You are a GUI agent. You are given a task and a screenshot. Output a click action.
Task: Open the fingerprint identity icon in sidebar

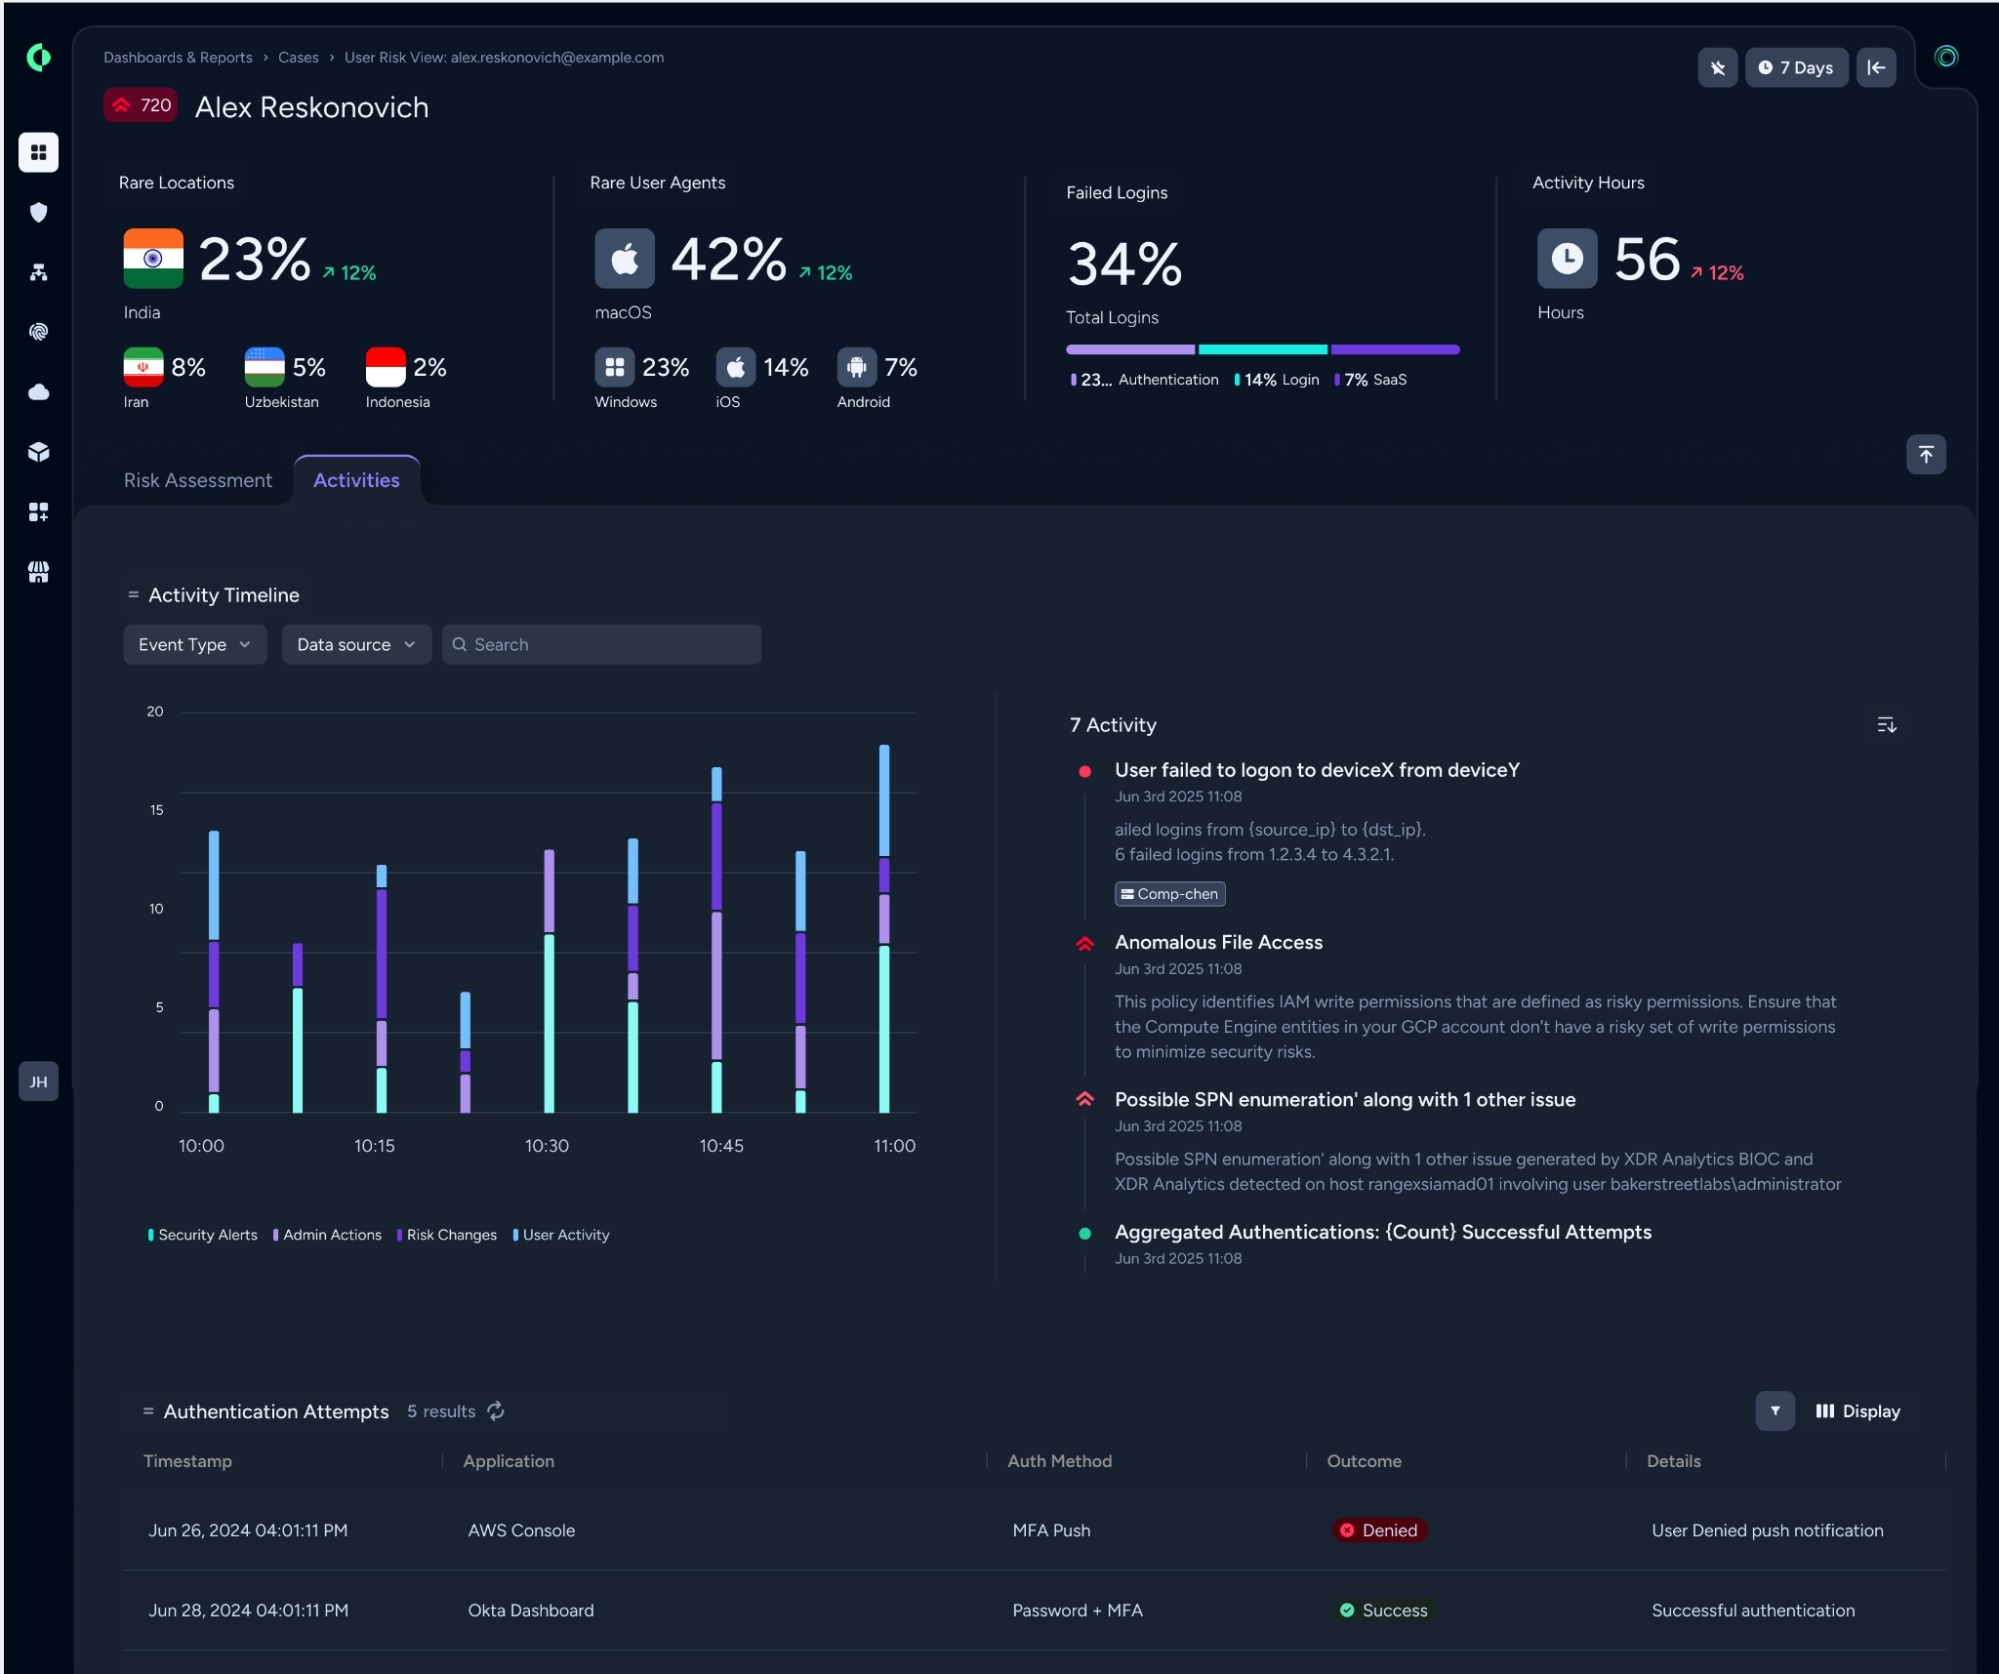click(38, 332)
